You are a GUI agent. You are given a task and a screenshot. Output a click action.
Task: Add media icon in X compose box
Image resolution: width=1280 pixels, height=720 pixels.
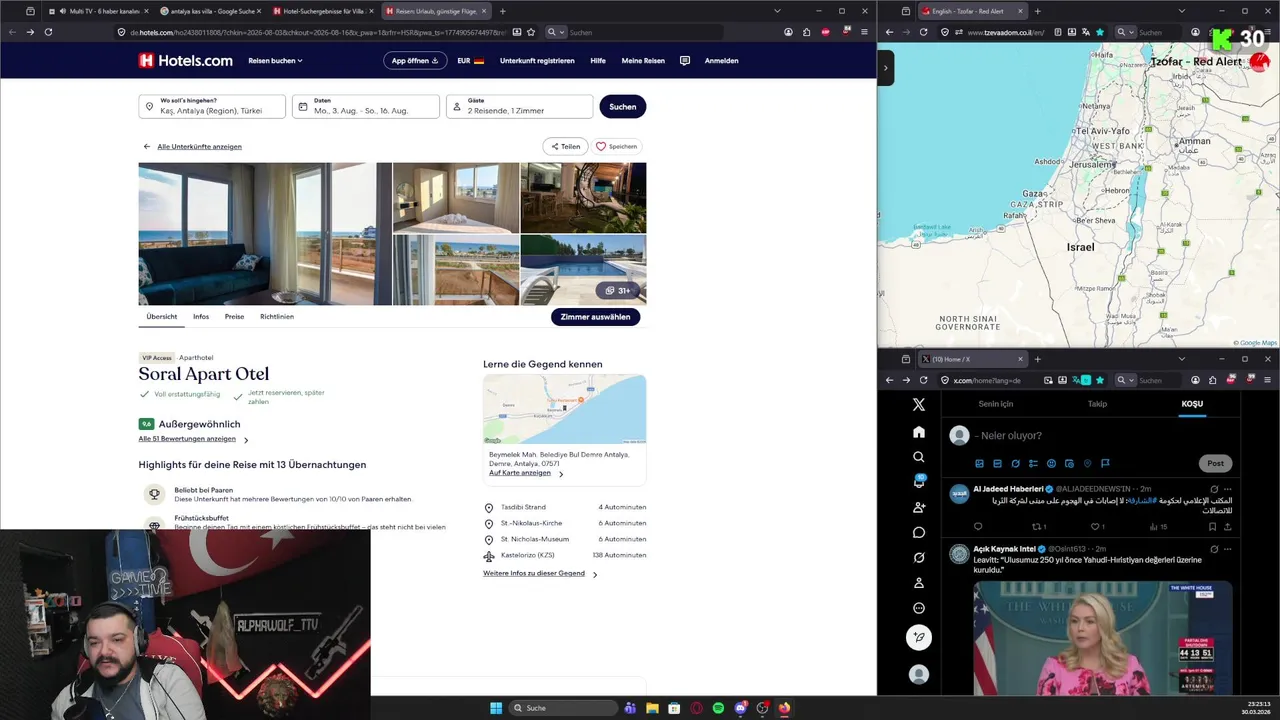(980, 463)
